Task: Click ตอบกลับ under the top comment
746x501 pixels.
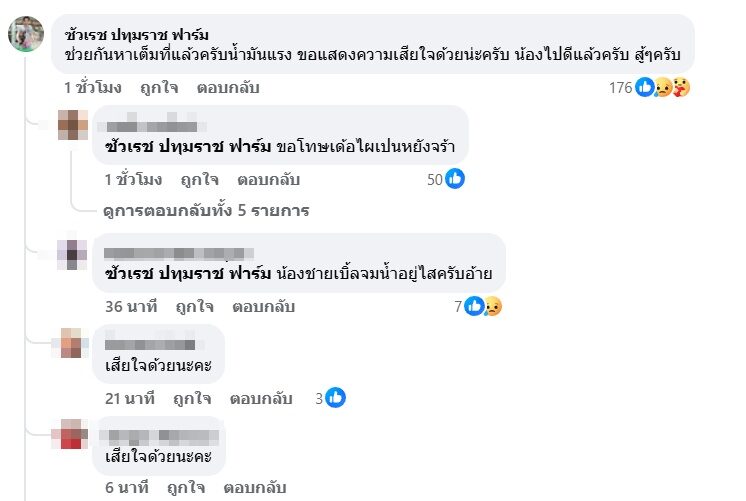Action: (227, 88)
